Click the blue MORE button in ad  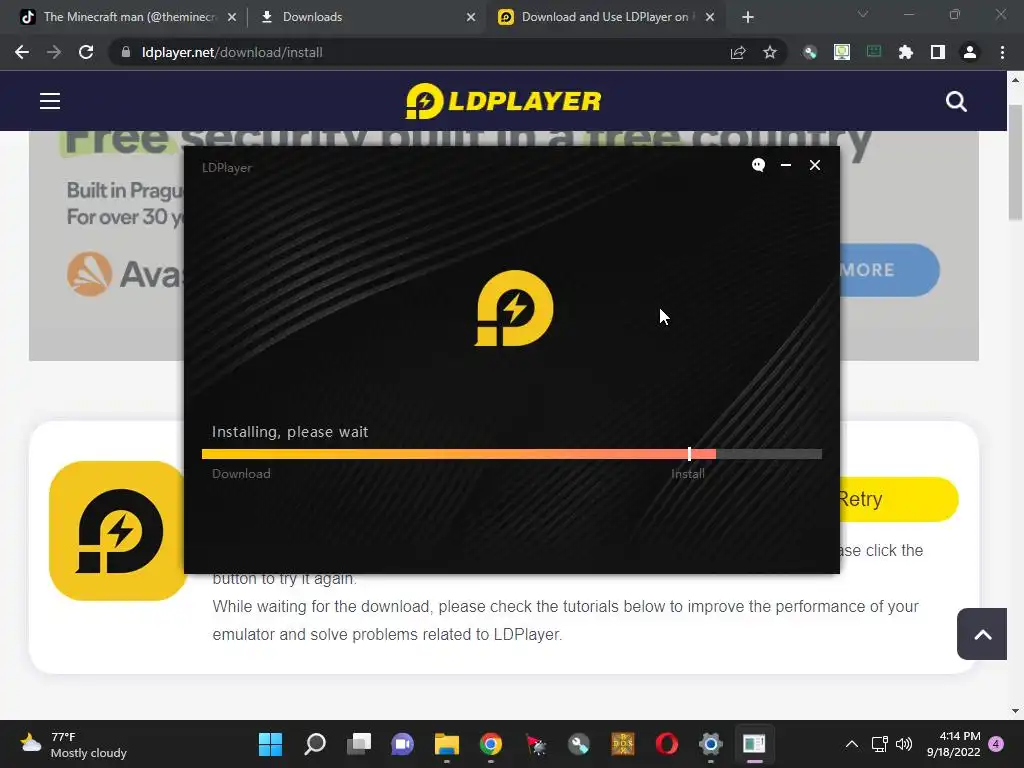pyautogui.click(x=889, y=270)
